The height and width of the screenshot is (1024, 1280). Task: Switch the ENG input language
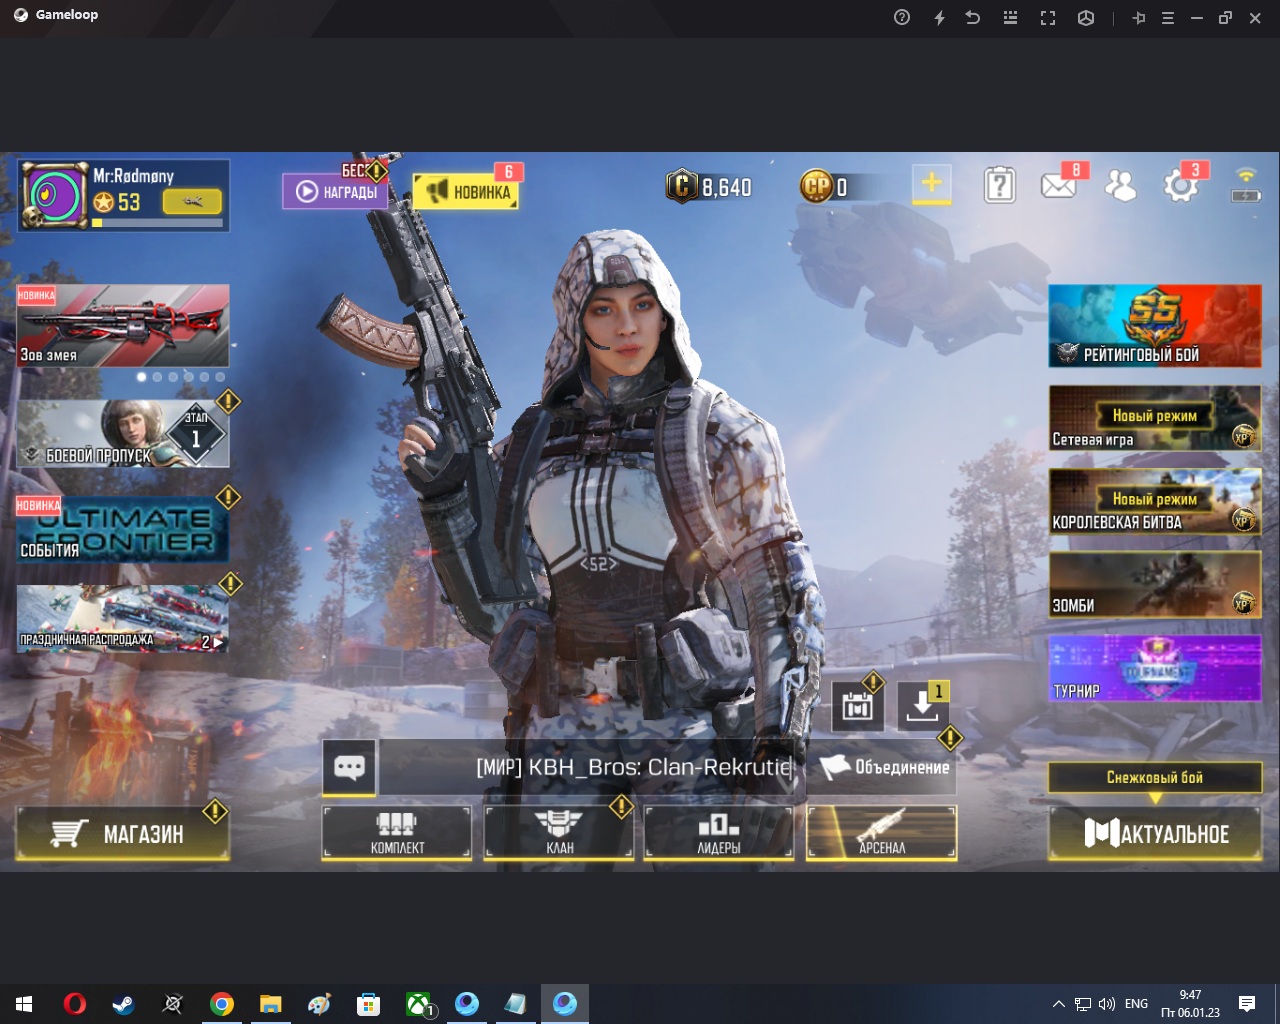click(1136, 1004)
